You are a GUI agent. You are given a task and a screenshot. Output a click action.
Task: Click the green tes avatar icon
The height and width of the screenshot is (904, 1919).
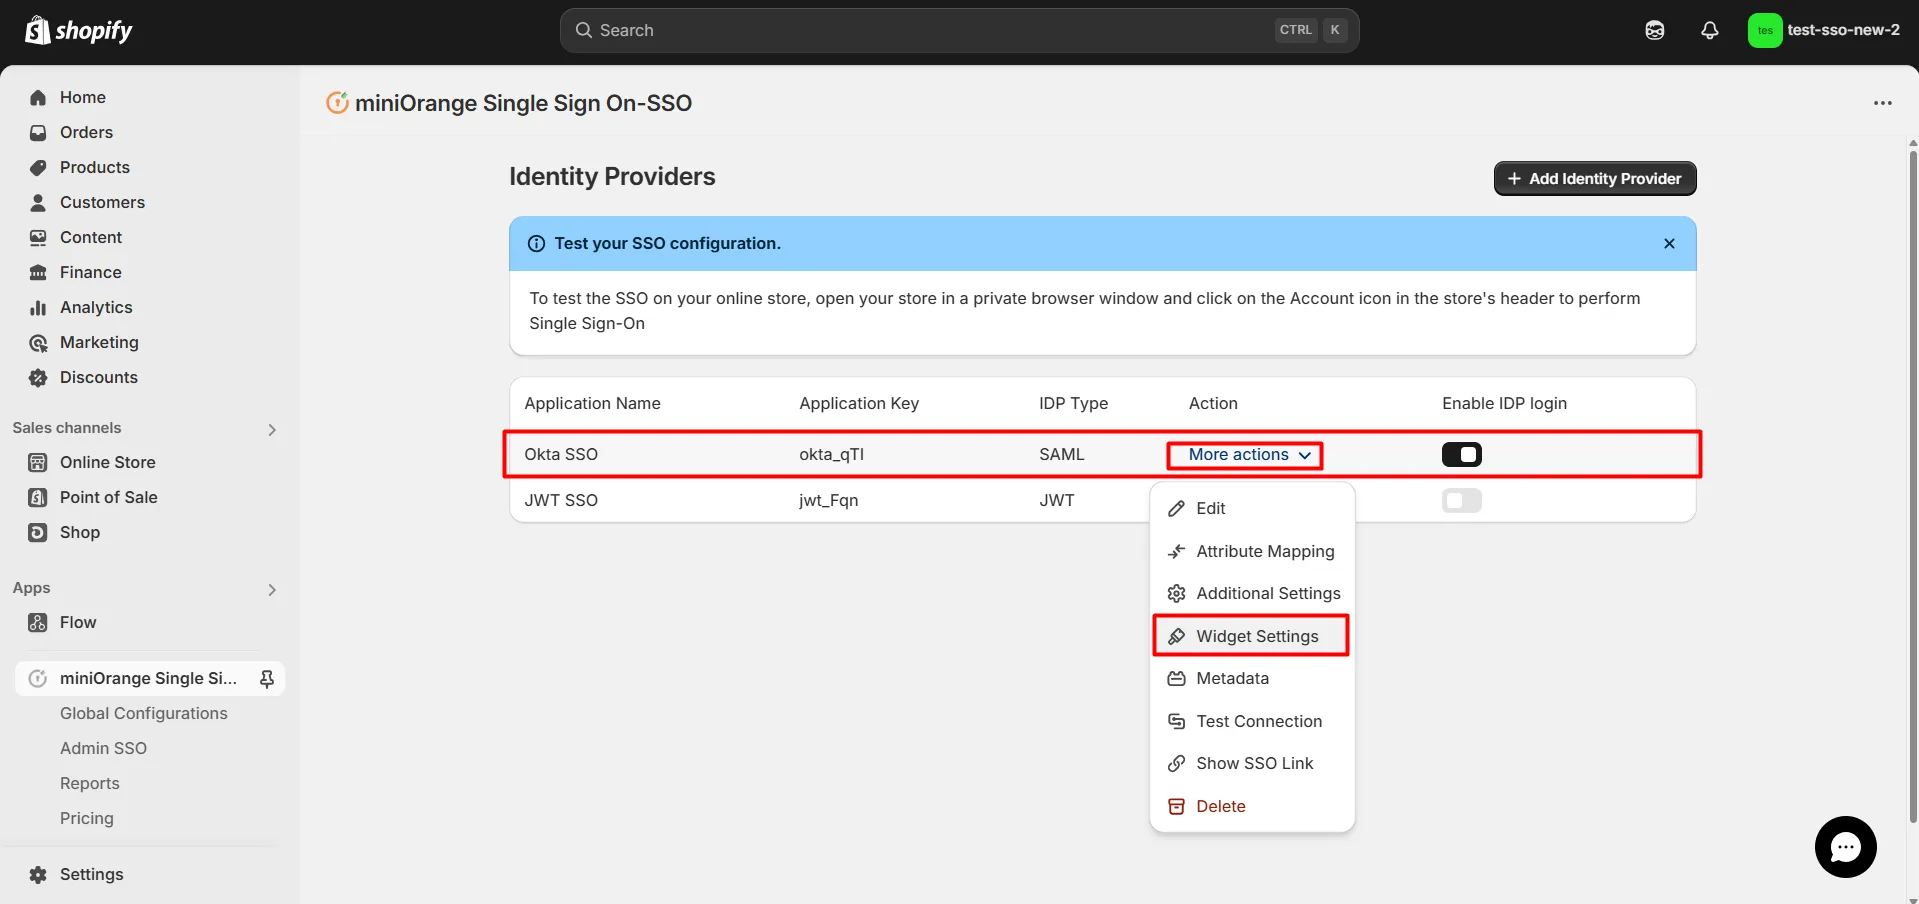click(x=1765, y=30)
